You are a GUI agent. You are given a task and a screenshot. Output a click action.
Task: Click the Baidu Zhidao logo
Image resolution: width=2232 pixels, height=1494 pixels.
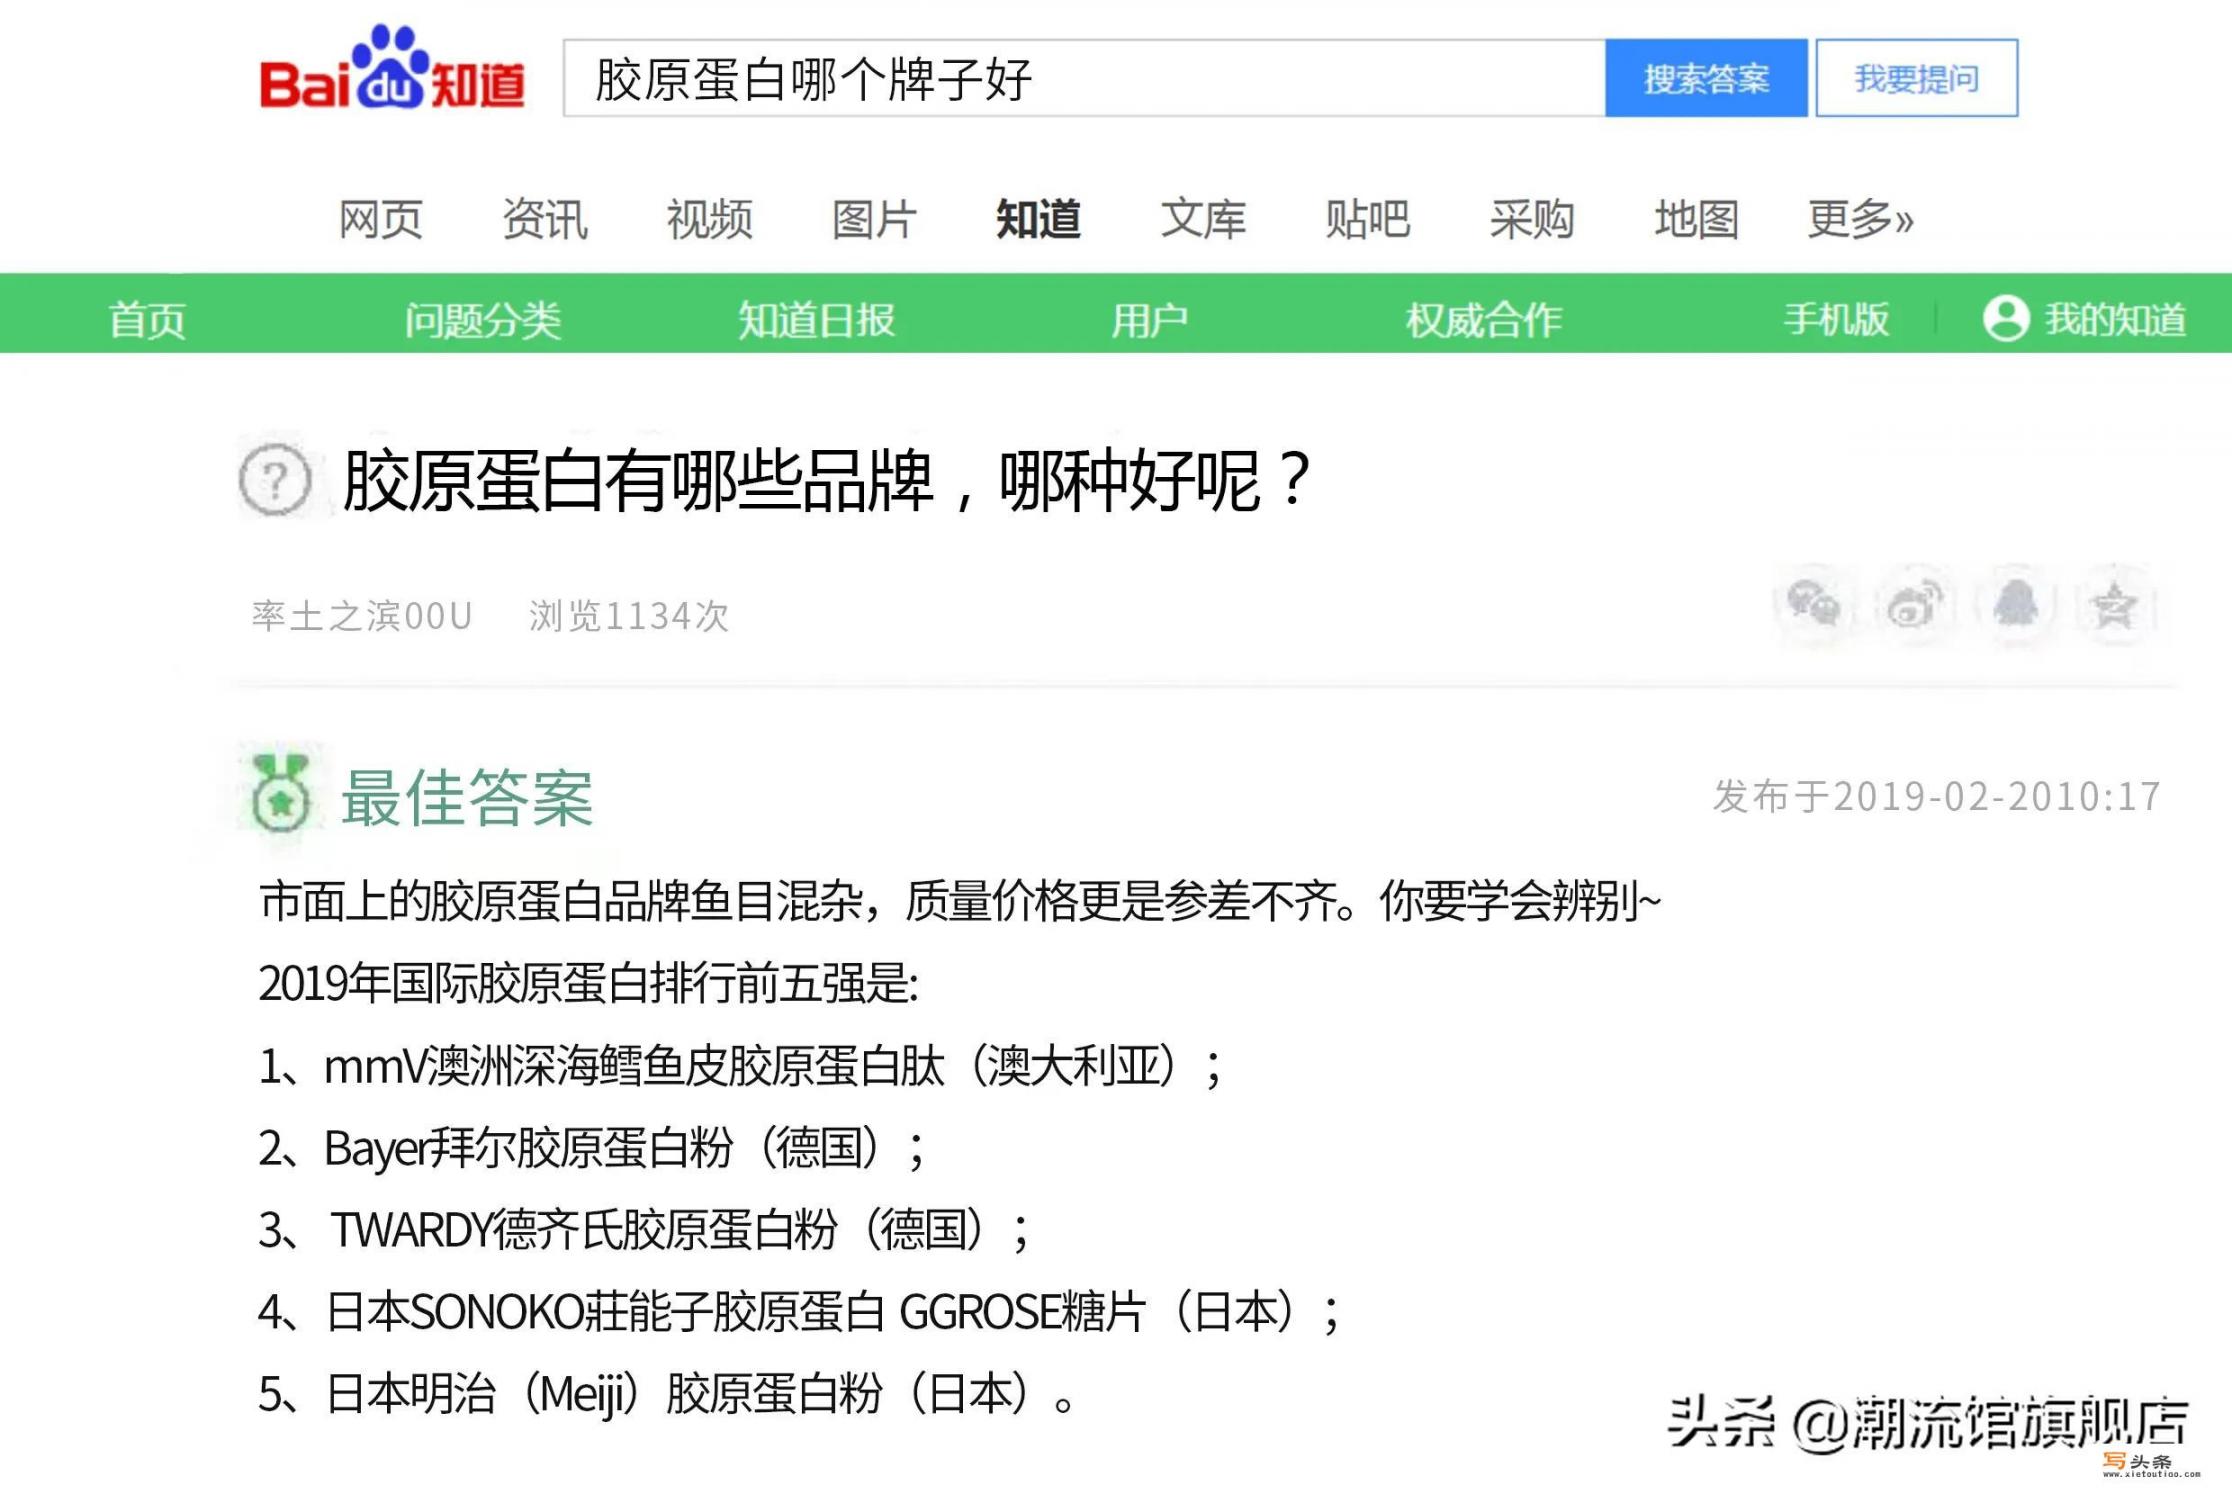pos(392,68)
